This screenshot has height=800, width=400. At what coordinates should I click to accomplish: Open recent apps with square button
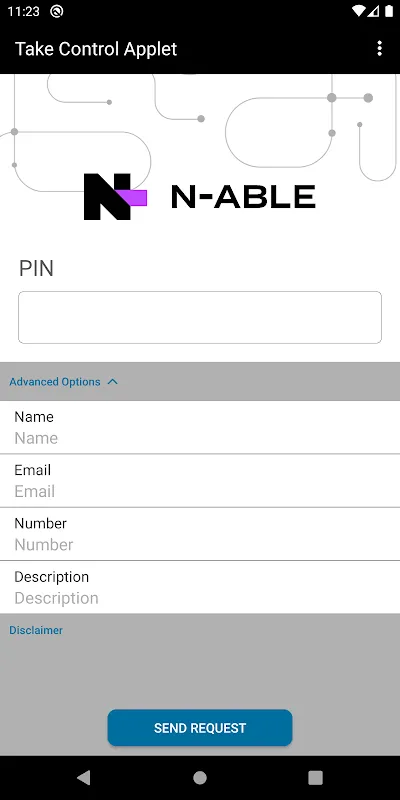click(315, 778)
